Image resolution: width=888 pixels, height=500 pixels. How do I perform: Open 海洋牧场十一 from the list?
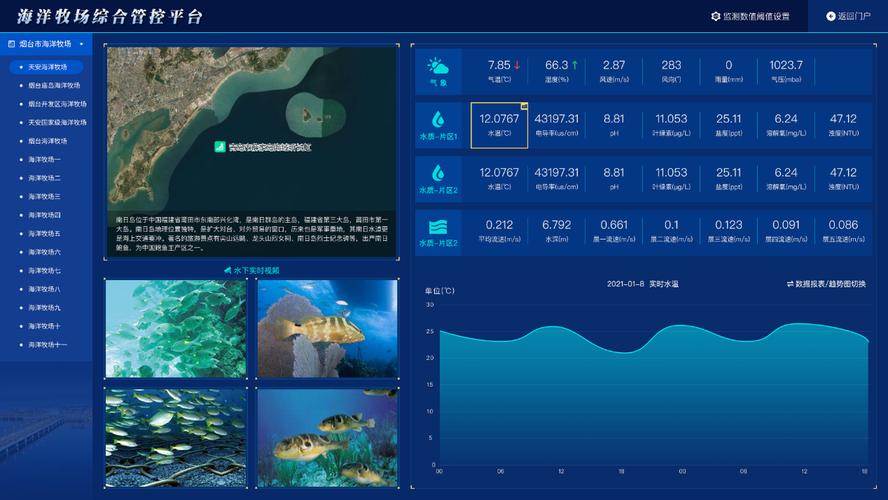(48, 344)
